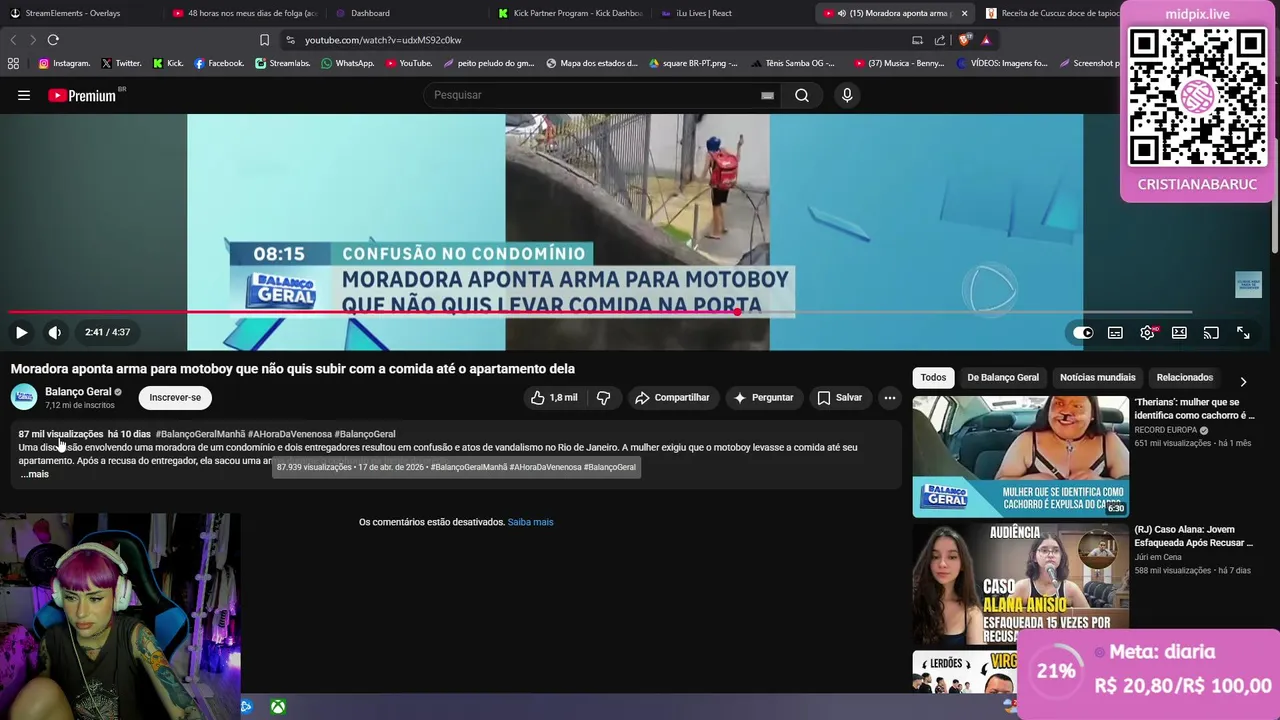Click the progress bar scrubber handle
The image size is (1280, 720).
[x=737, y=312]
